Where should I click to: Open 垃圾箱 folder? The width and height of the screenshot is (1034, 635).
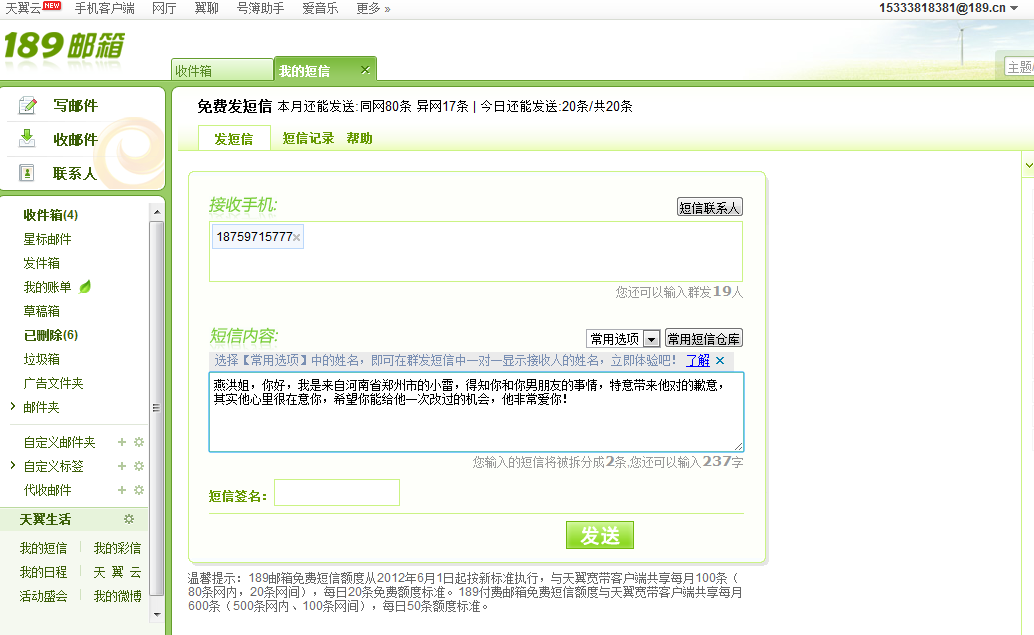(42, 359)
